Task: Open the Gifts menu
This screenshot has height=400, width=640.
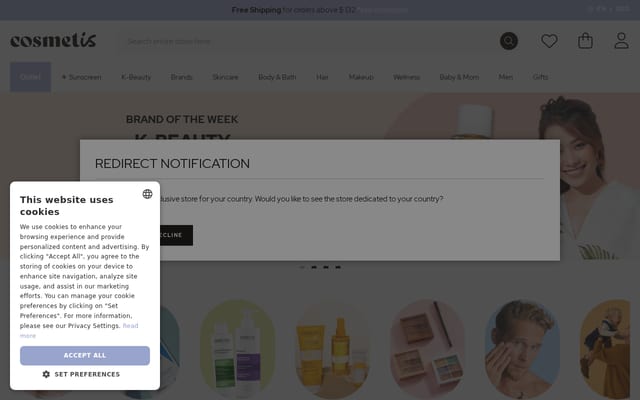Action: pos(540,77)
